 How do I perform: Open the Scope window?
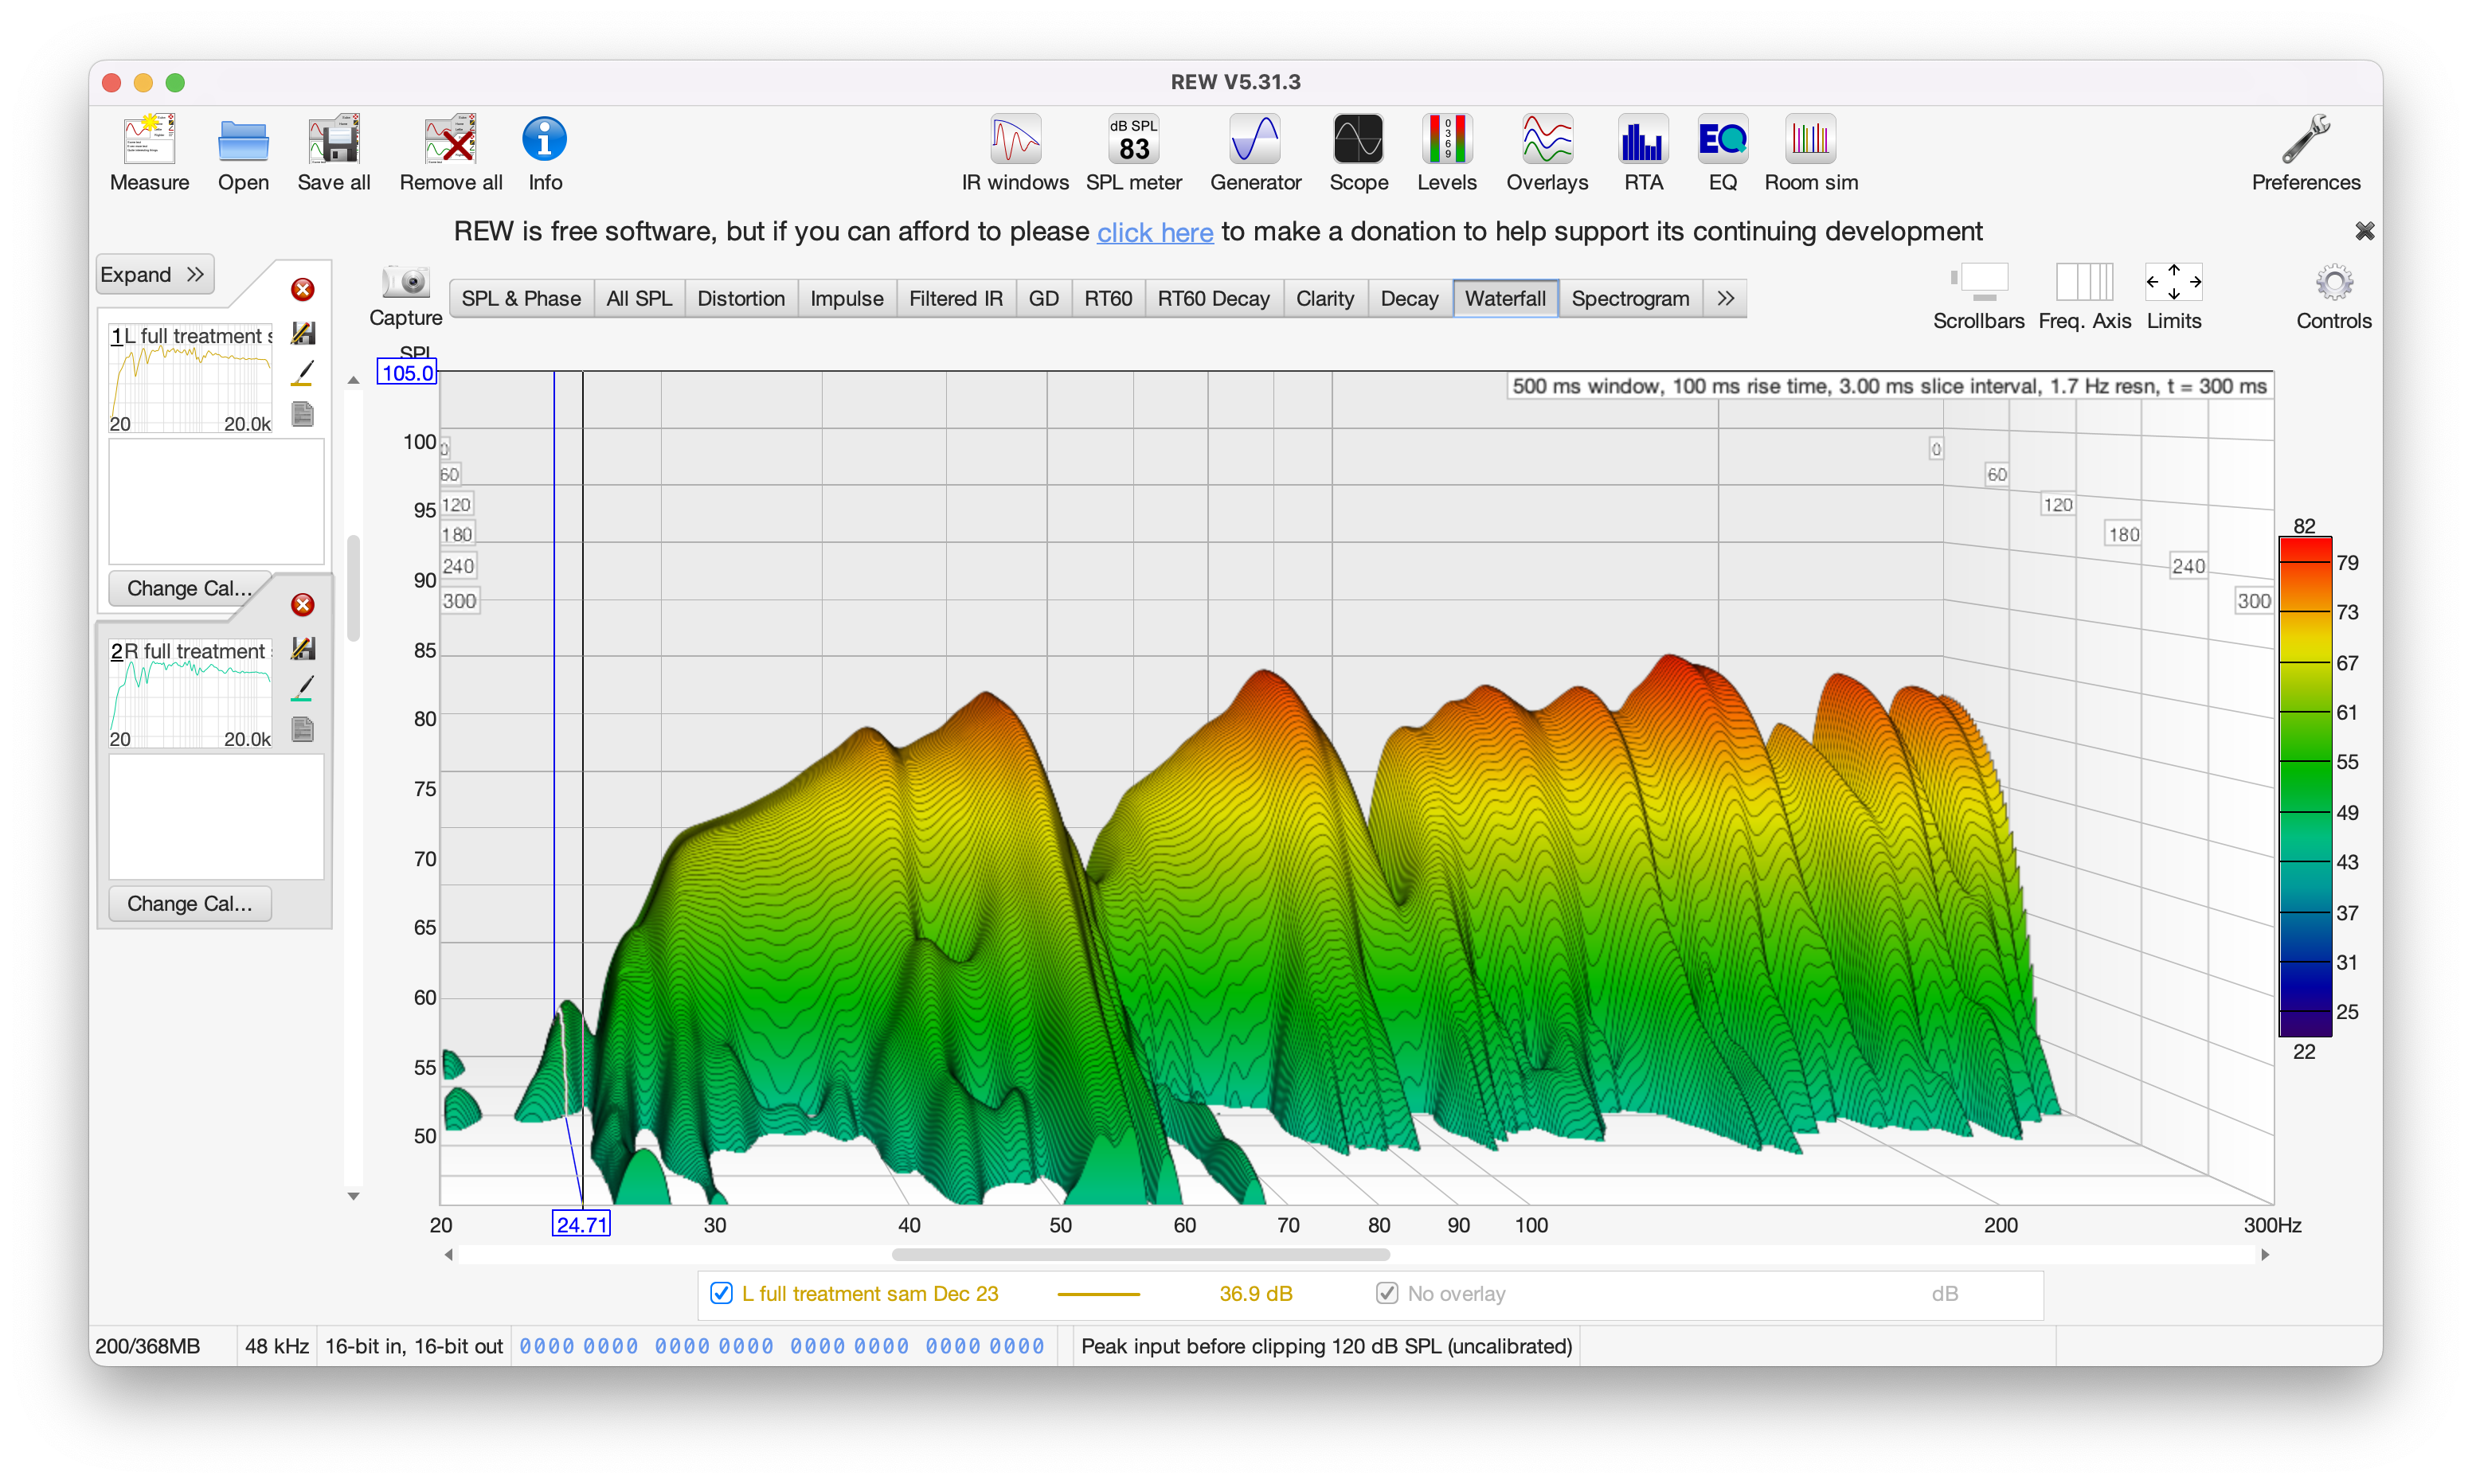click(x=1358, y=152)
